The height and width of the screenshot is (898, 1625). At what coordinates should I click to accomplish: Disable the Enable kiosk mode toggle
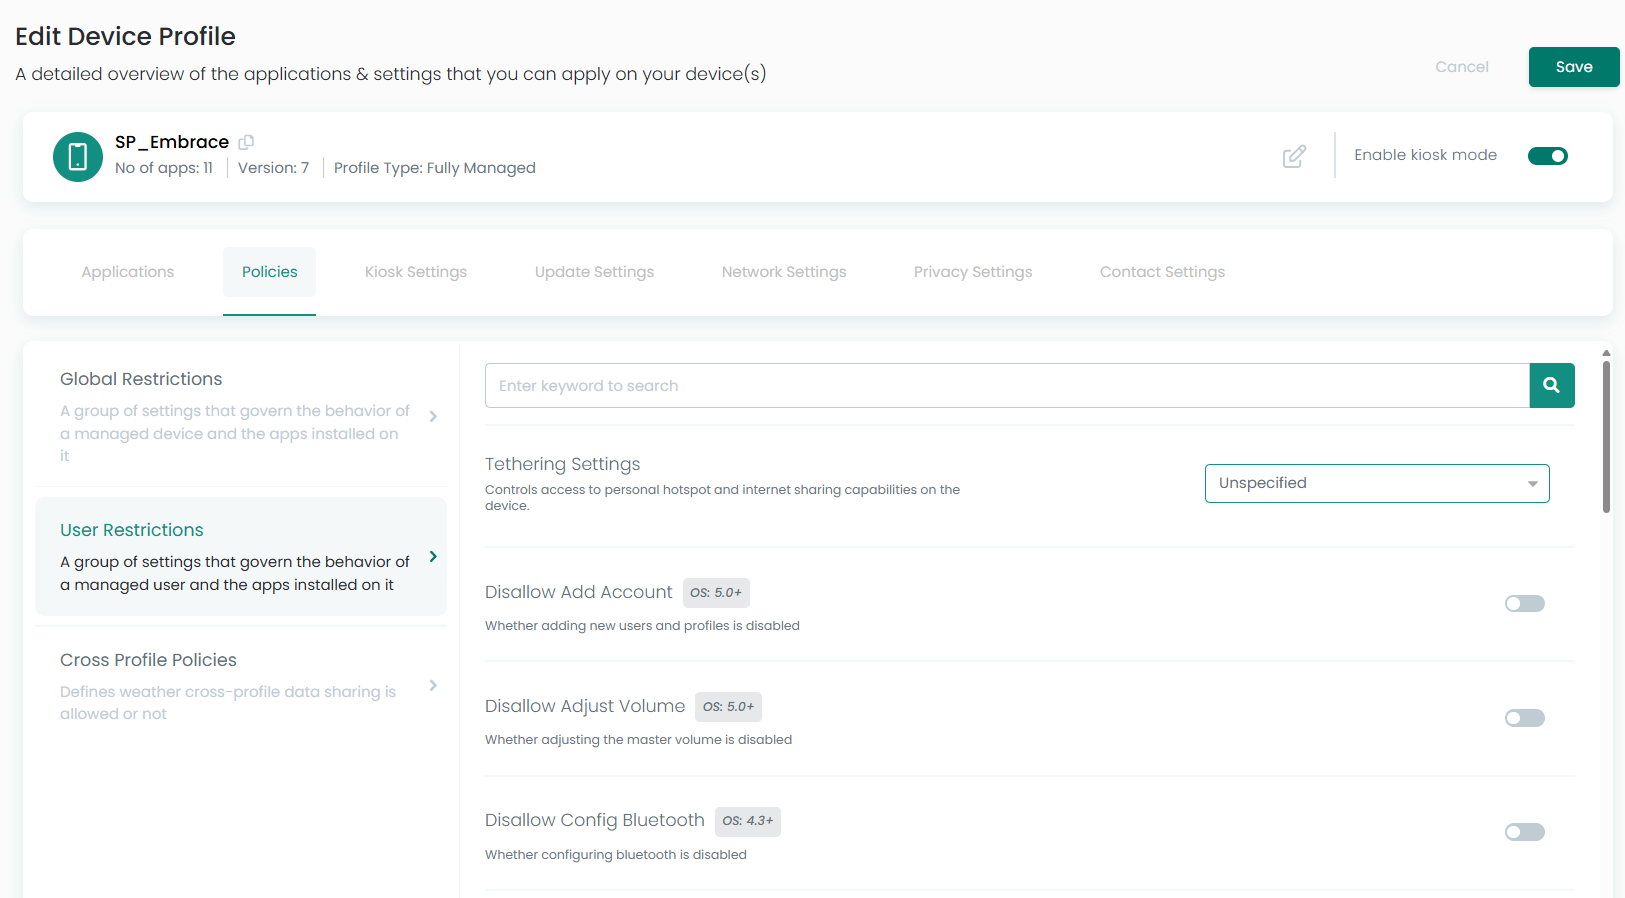tap(1547, 156)
